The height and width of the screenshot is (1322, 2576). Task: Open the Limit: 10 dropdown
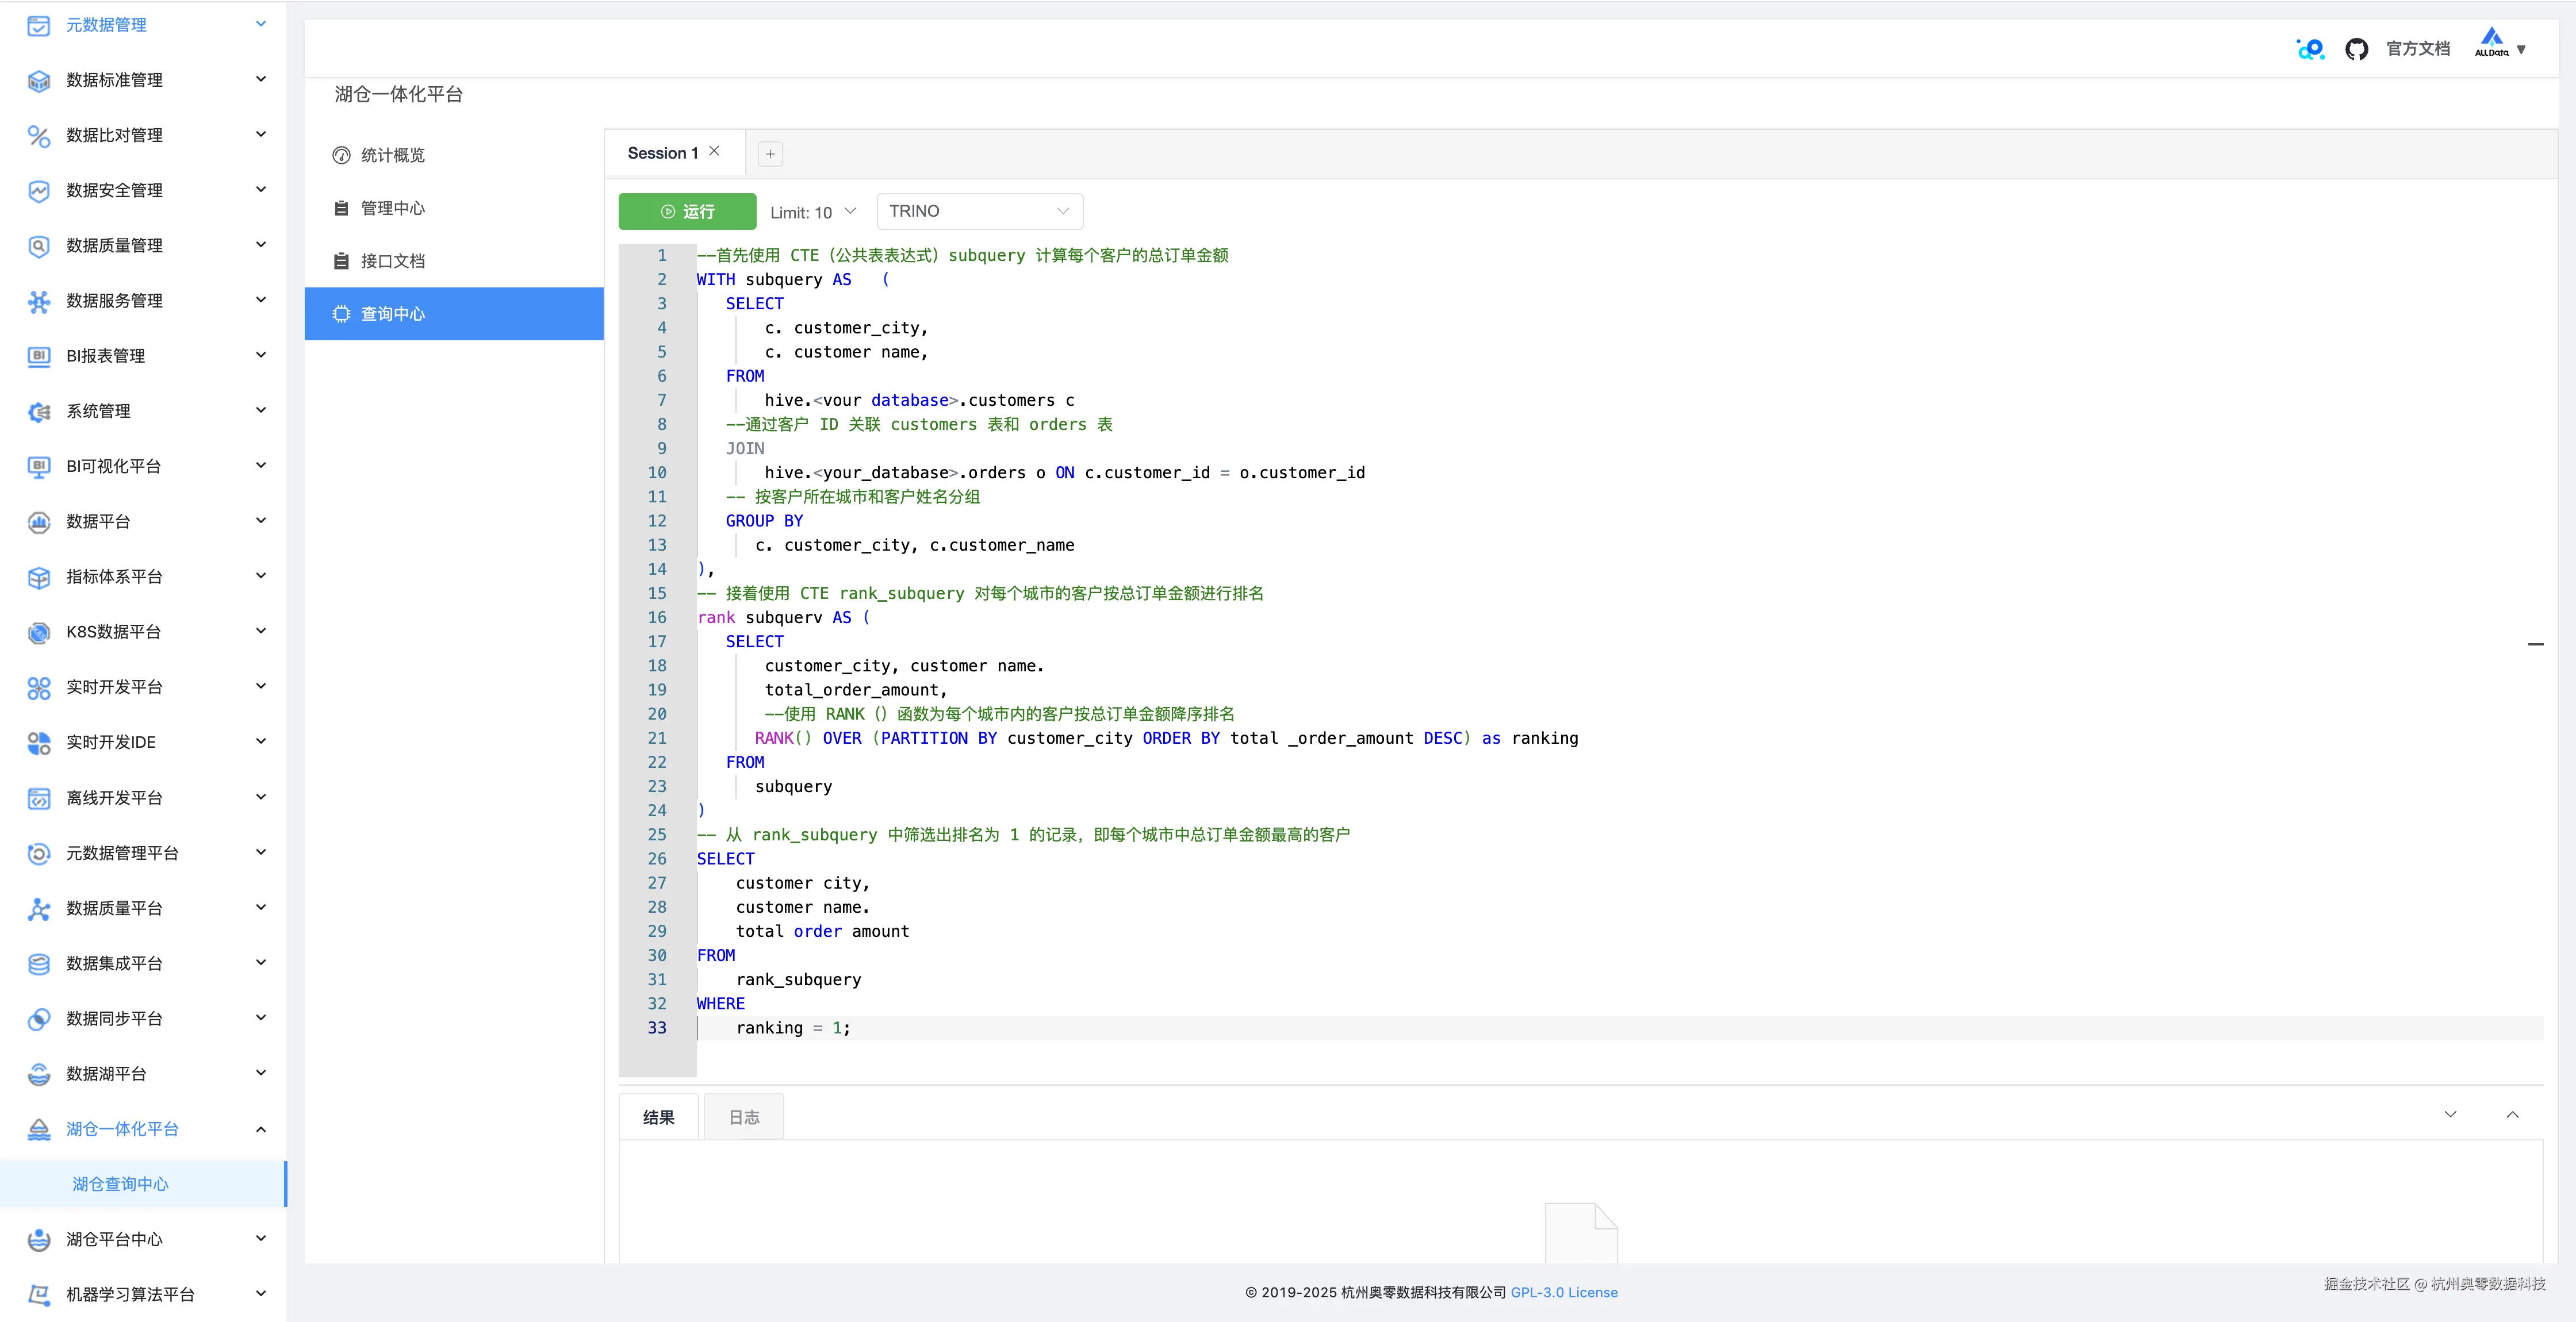click(813, 212)
